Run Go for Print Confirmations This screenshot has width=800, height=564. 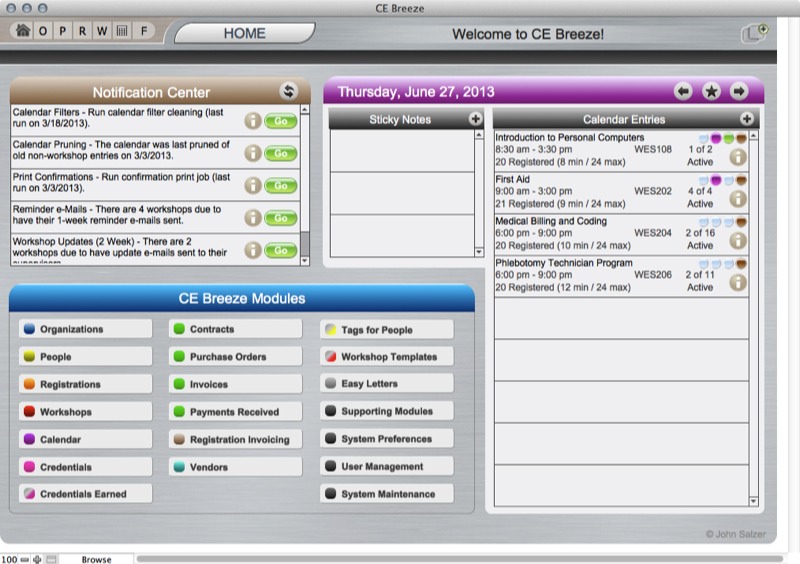pyautogui.click(x=281, y=185)
